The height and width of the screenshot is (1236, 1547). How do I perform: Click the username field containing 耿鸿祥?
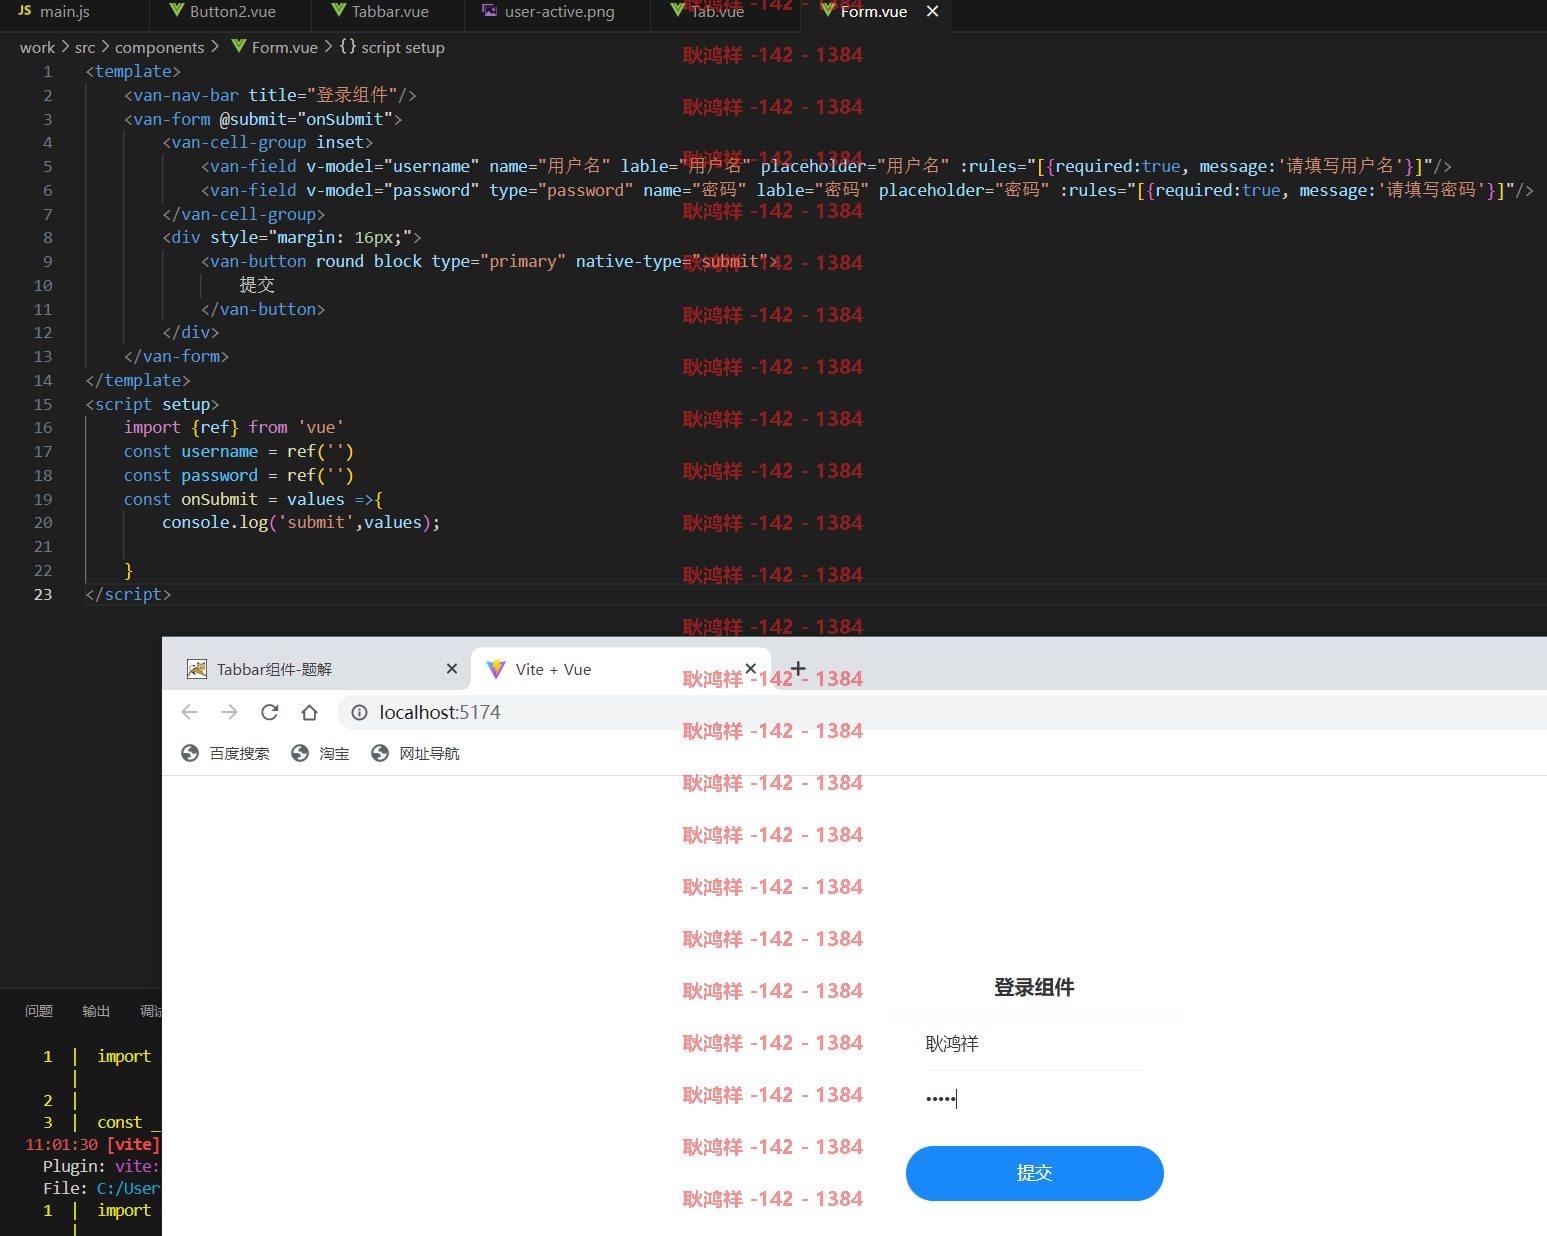pyautogui.click(x=1034, y=1044)
